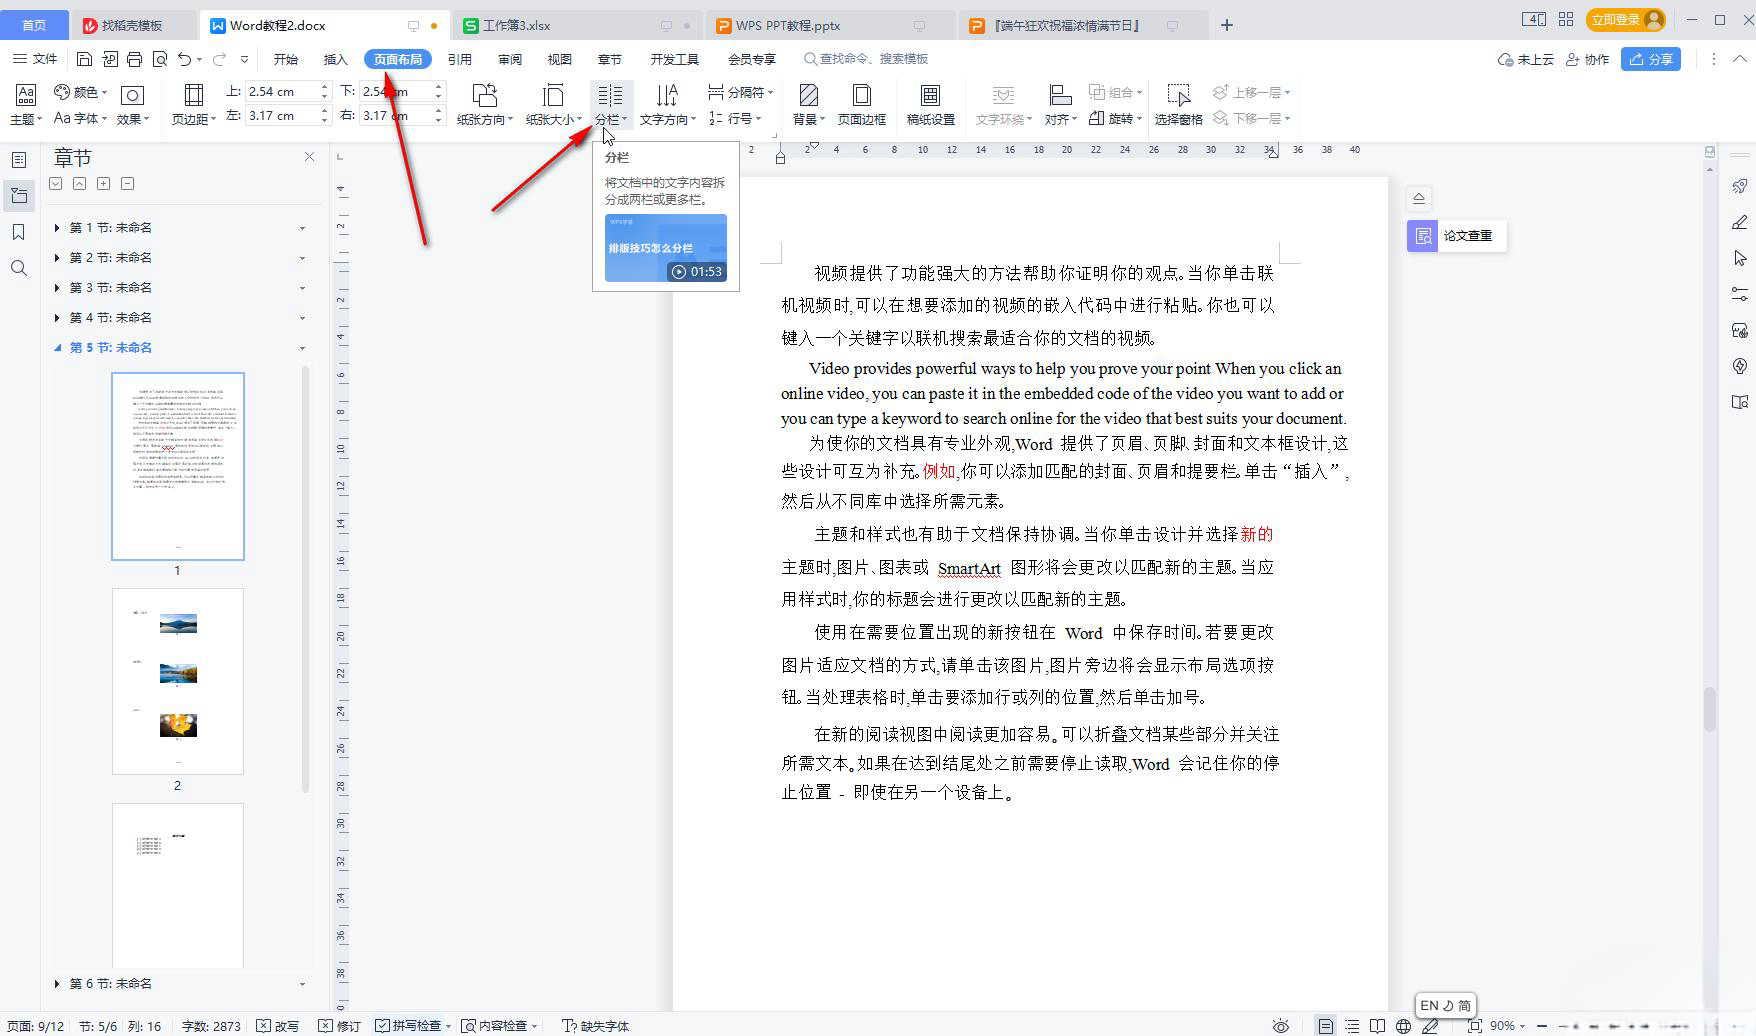Expand 第 6 节 section tree item

point(57,984)
